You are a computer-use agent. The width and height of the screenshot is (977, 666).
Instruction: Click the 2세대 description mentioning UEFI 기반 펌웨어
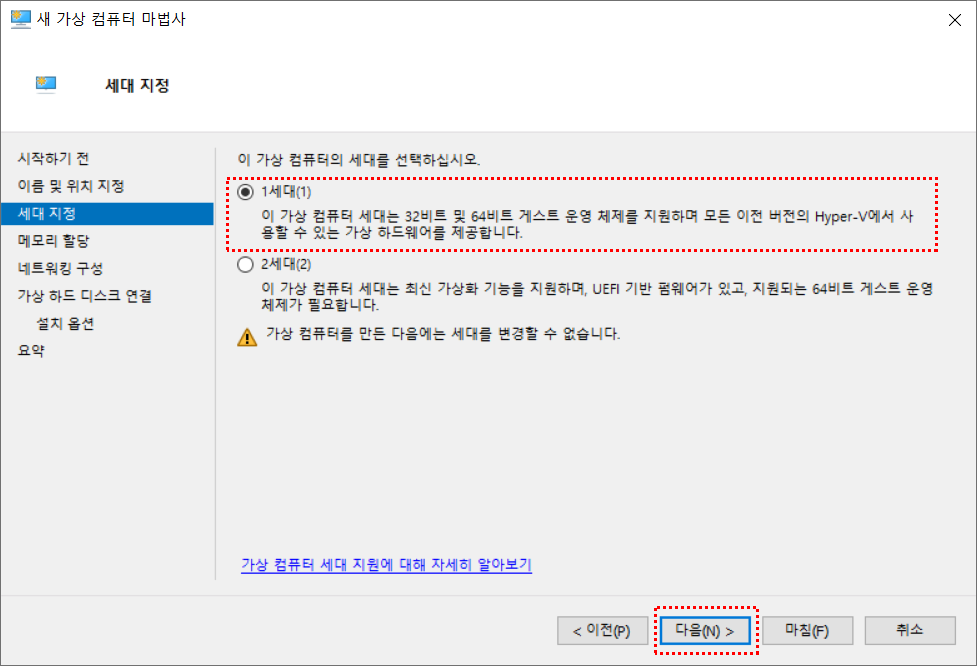coord(597,297)
